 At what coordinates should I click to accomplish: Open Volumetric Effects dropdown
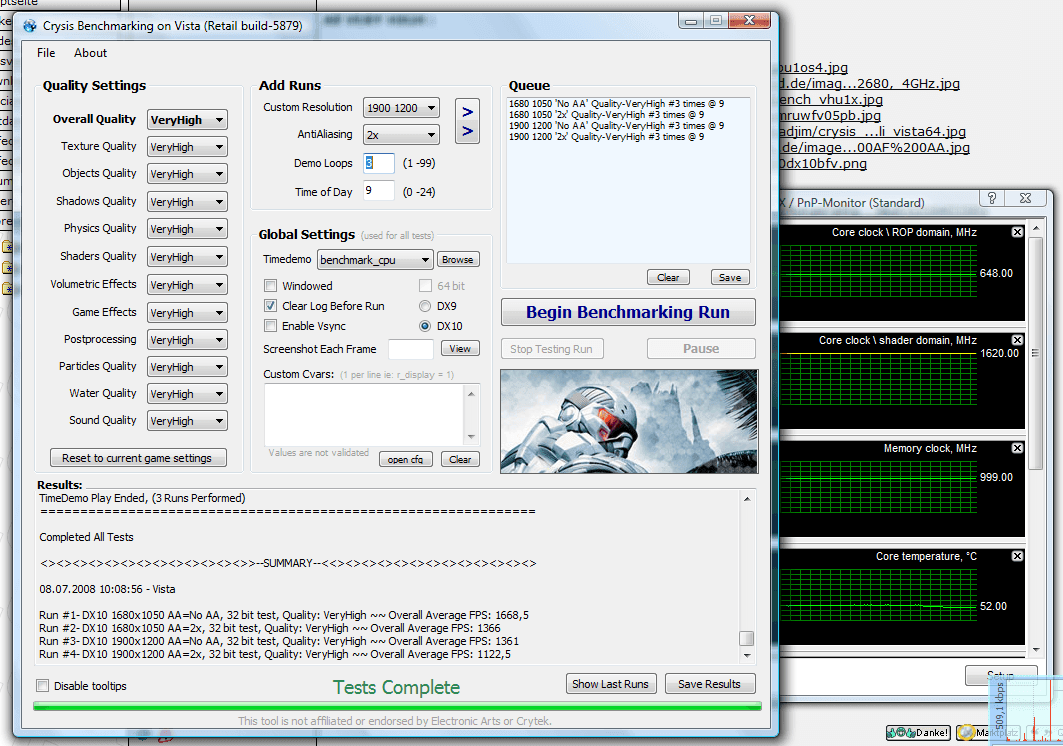(187, 285)
